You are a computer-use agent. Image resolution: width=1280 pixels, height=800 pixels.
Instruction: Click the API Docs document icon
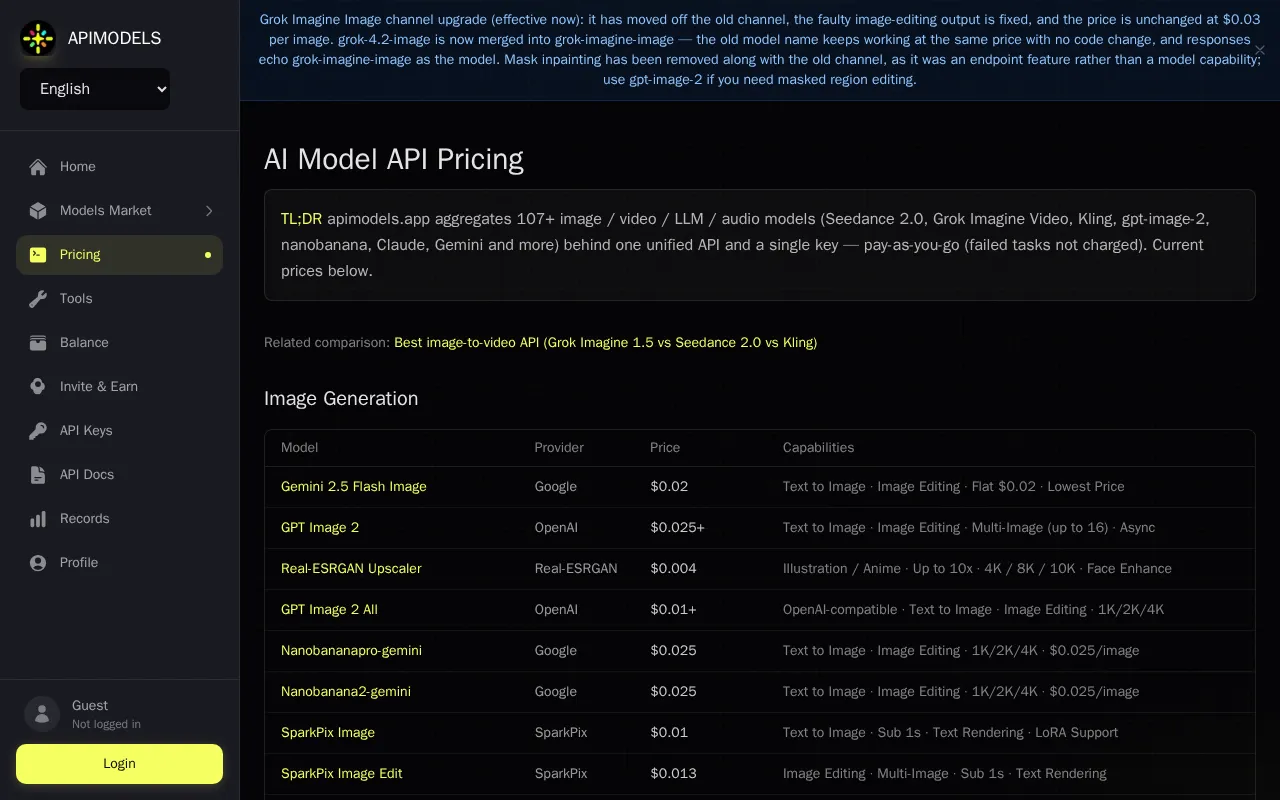coord(38,475)
